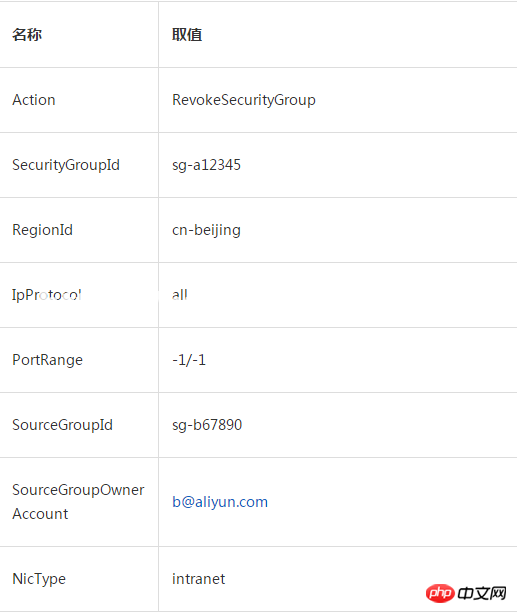The height and width of the screenshot is (613, 517).
Task: Select the intranet value text
Action: tap(199, 579)
